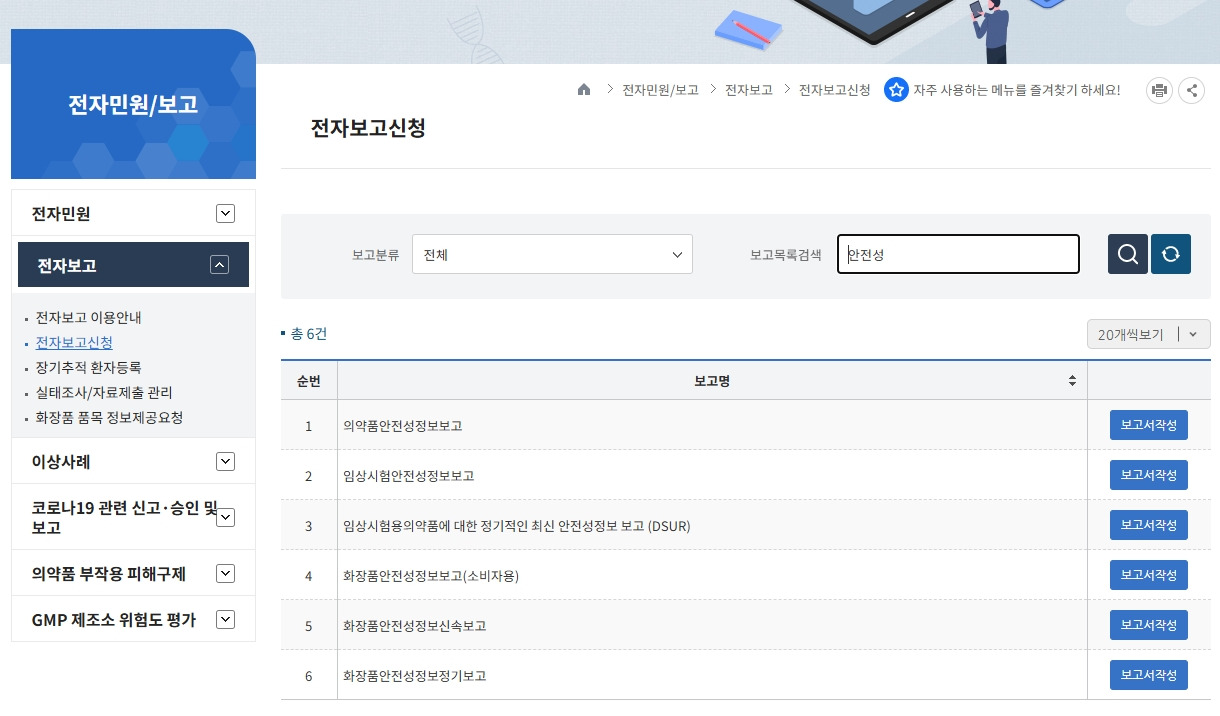
Task: Click the home icon in the breadcrumb
Action: tap(584, 89)
